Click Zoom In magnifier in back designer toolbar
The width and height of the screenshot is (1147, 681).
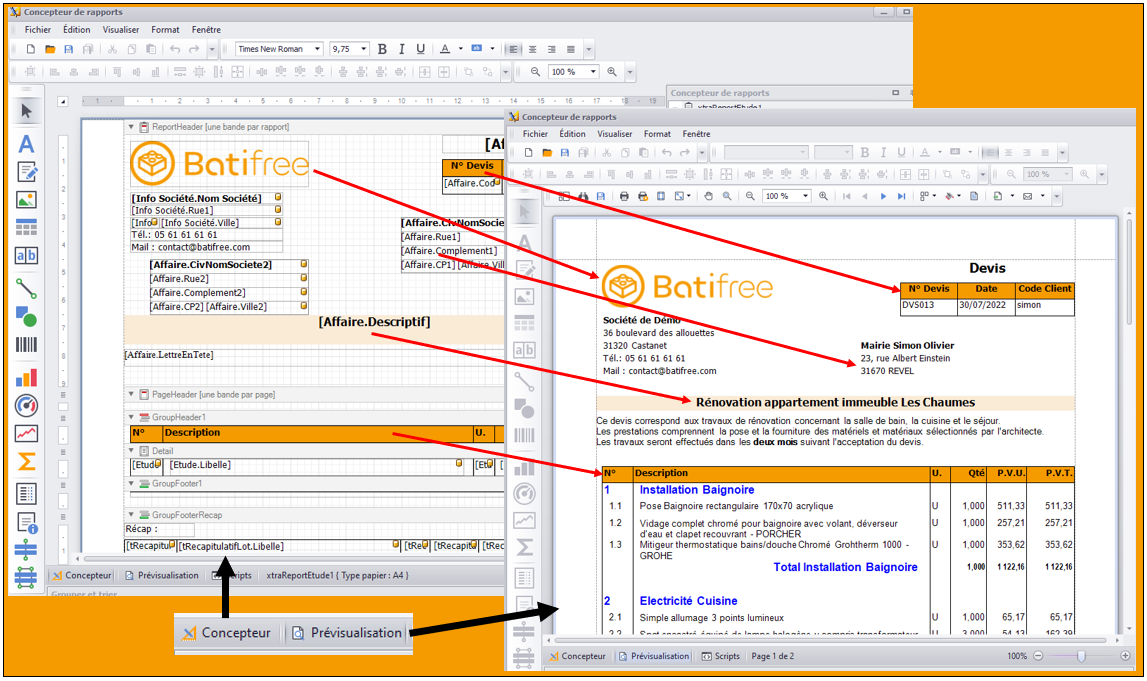coord(612,72)
